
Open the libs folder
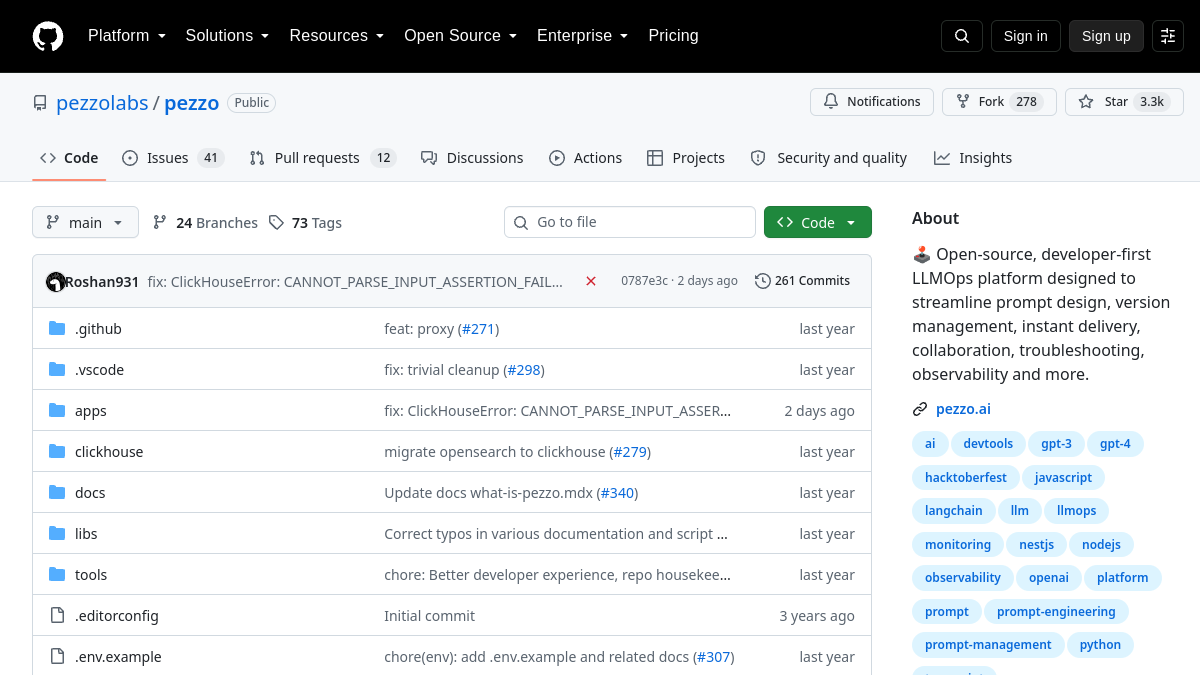(x=86, y=534)
